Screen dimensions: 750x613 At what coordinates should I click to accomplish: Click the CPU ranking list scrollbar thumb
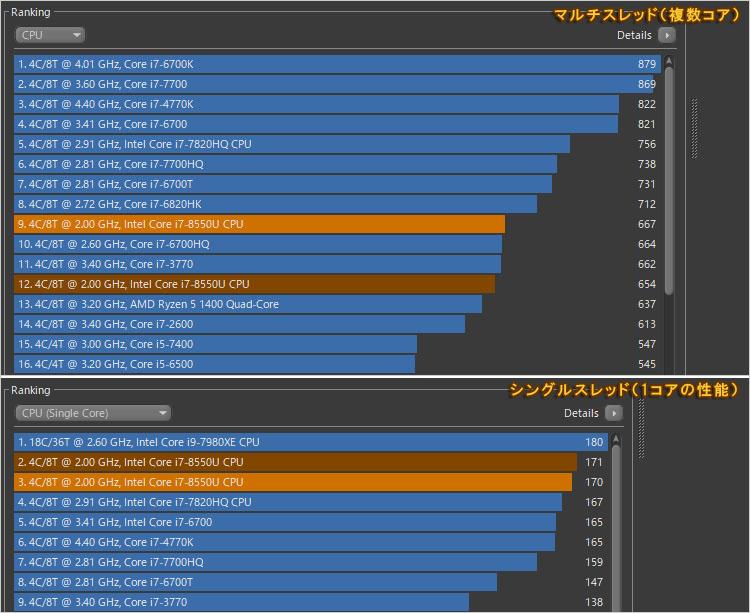click(x=669, y=181)
